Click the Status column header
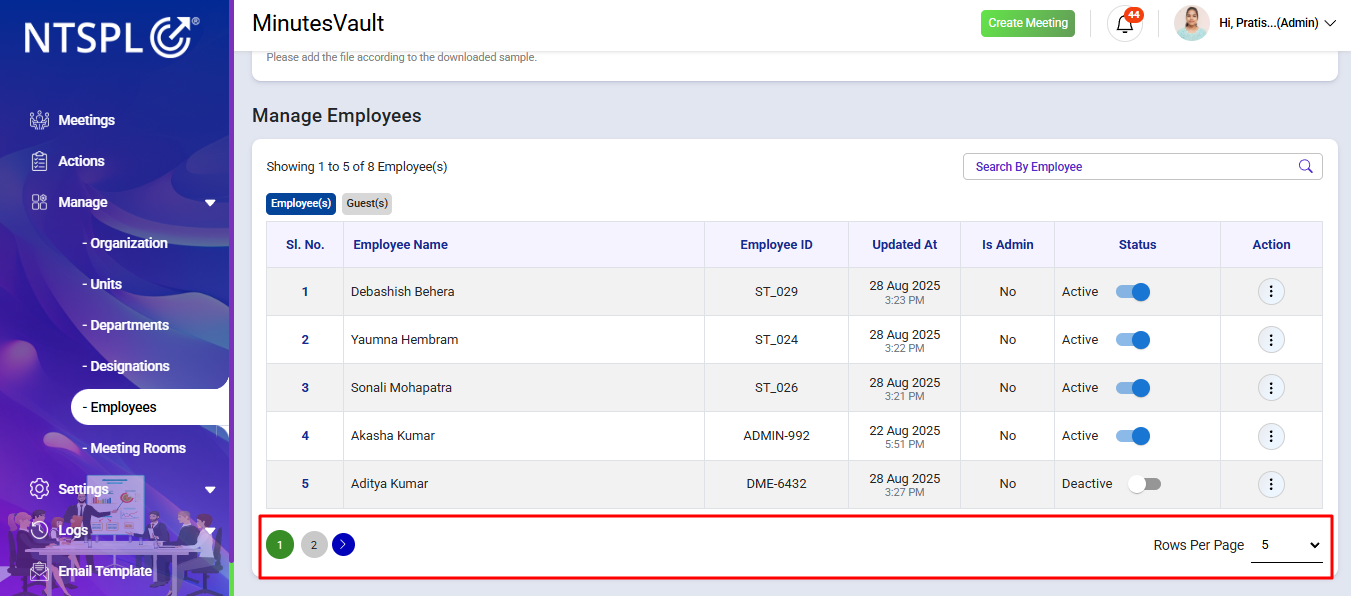The width and height of the screenshot is (1351, 596). click(1137, 244)
